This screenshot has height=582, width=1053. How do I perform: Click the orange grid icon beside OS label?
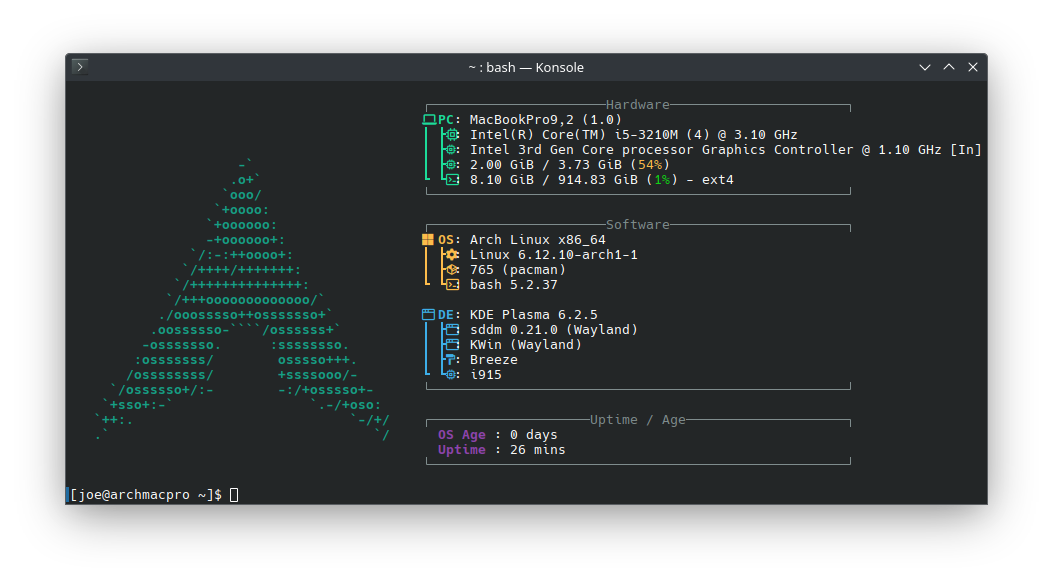[428, 240]
